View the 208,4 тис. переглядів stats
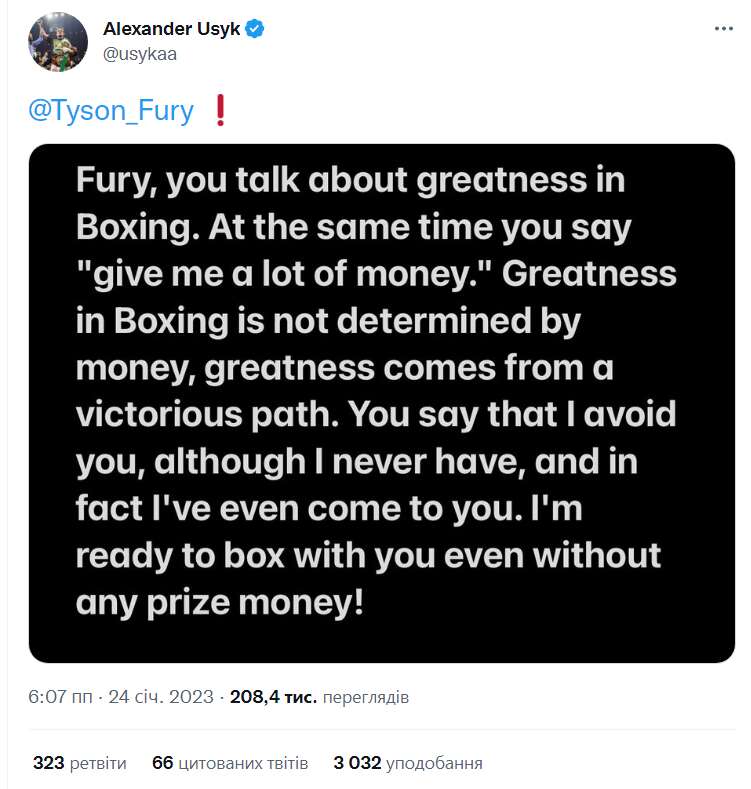The image size is (751, 789). click(x=319, y=697)
